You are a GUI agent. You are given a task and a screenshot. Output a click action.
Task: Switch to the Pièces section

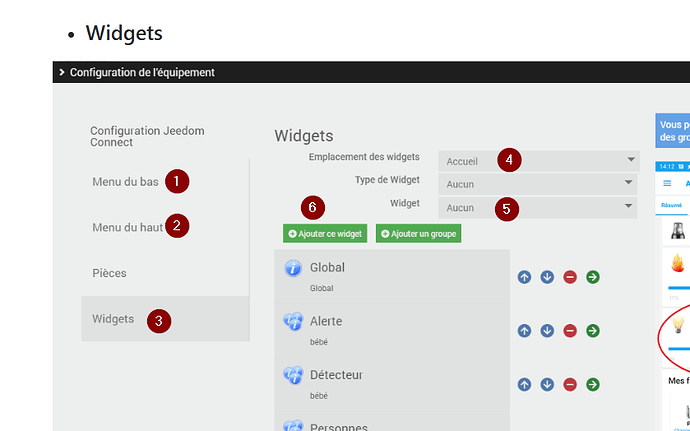[x=109, y=273]
